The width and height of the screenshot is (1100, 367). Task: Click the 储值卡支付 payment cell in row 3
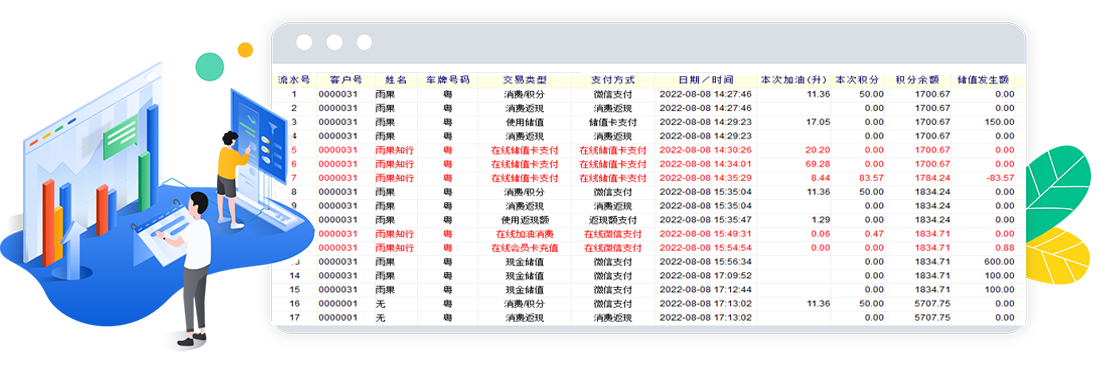[612, 122]
